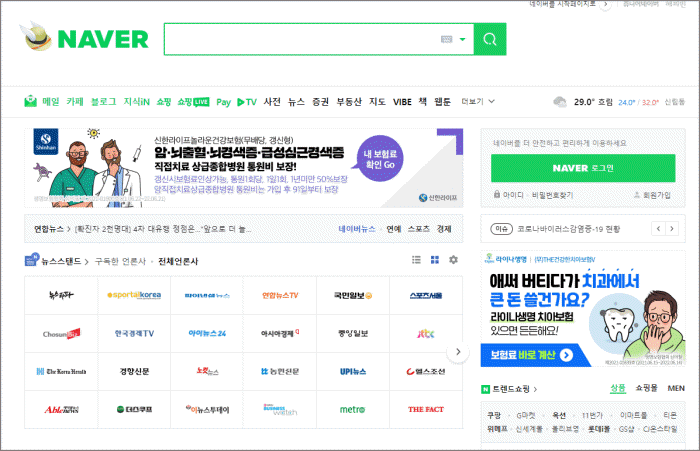Show next issue with right arrow

point(672,229)
